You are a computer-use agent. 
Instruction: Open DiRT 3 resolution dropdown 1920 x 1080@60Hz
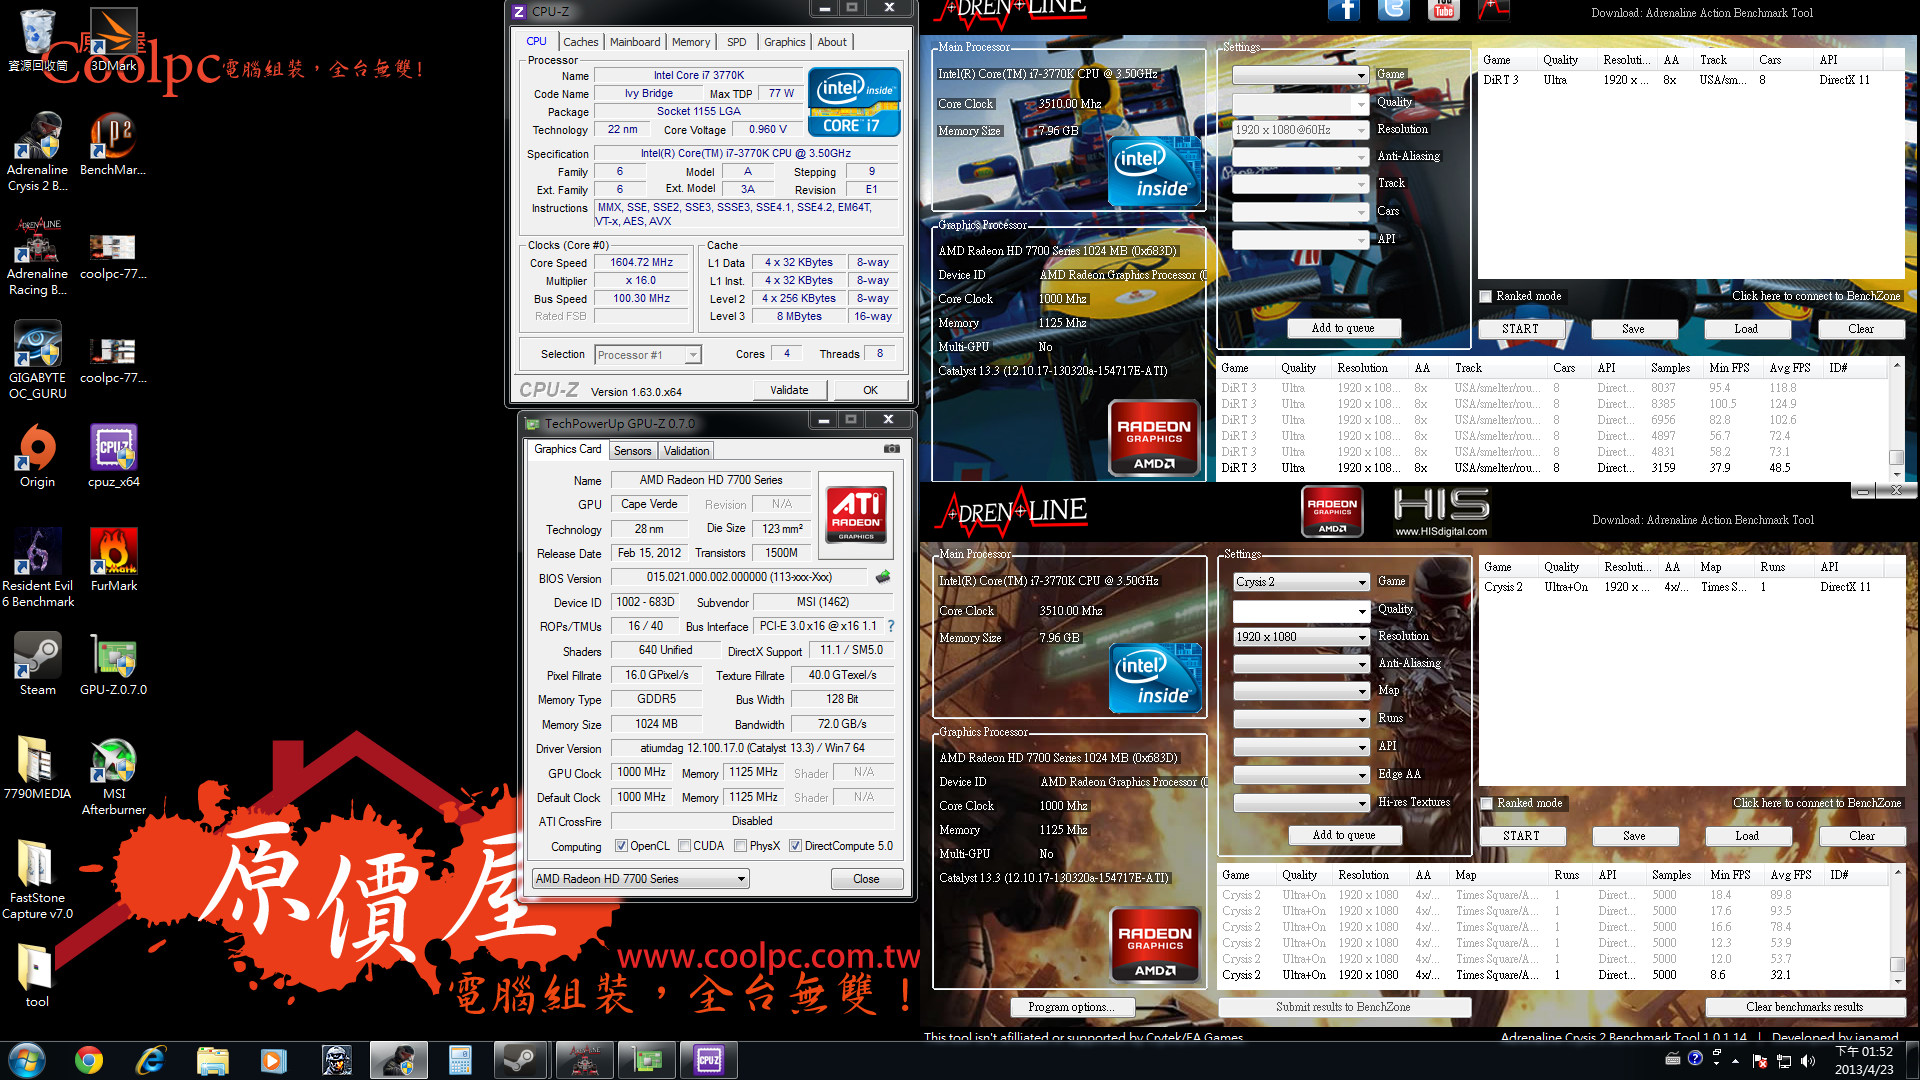click(x=1300, y=130)
